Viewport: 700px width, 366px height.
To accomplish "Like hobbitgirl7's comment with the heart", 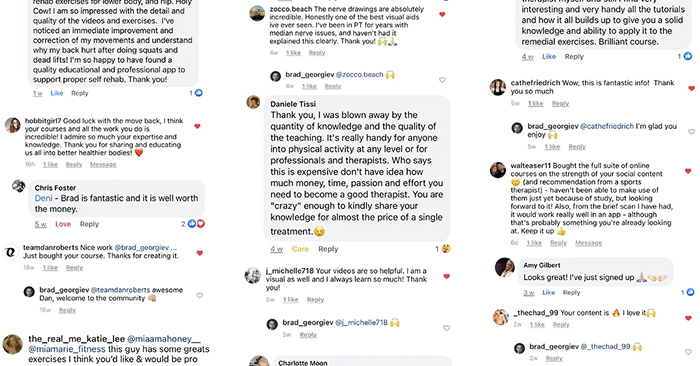I will 197,126.
